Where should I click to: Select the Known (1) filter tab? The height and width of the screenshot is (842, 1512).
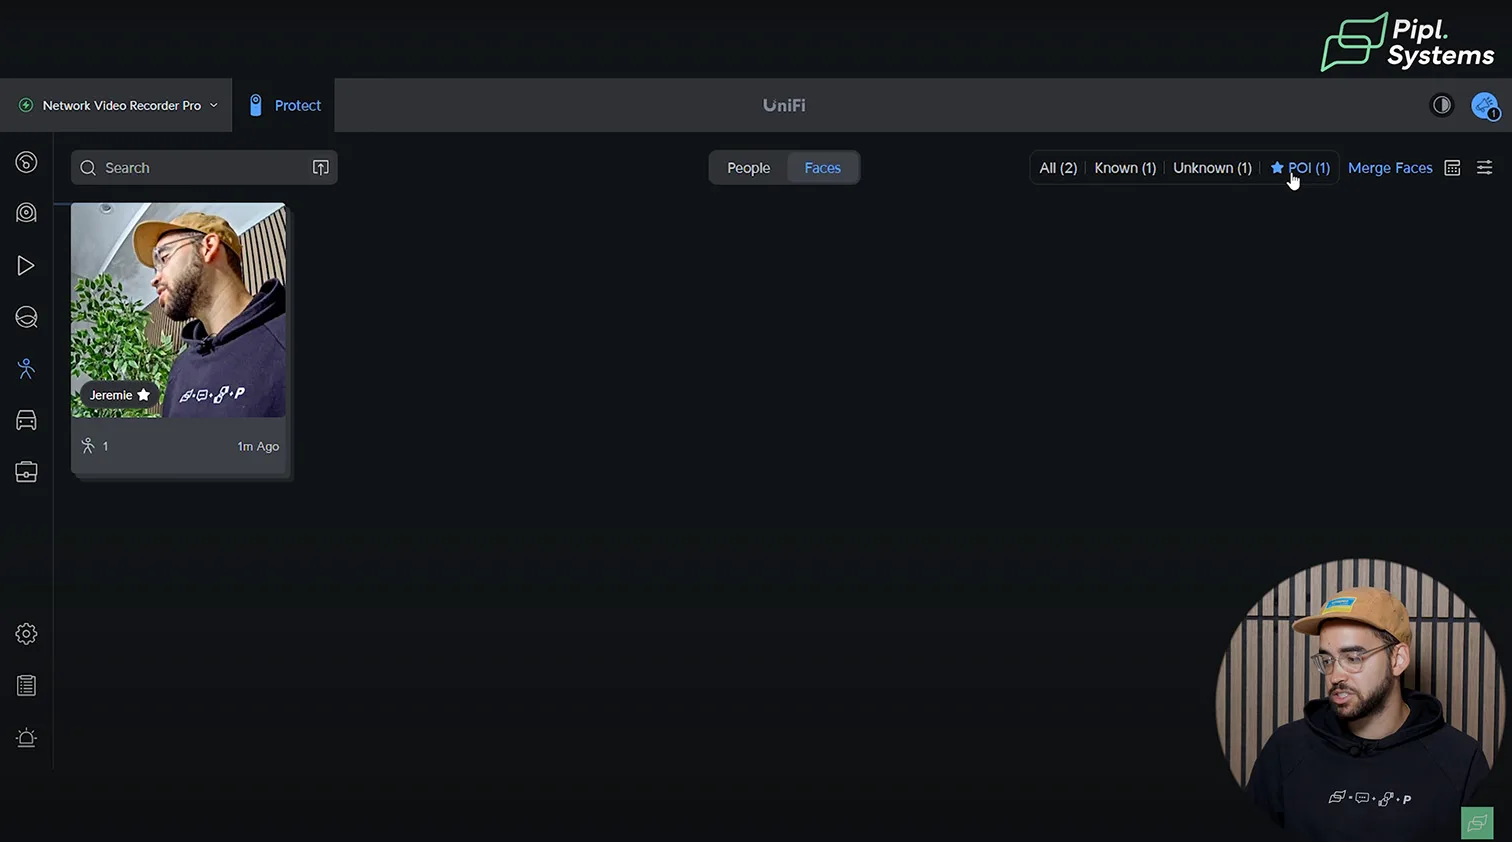pyautogui.click(x=1124, y=168)
